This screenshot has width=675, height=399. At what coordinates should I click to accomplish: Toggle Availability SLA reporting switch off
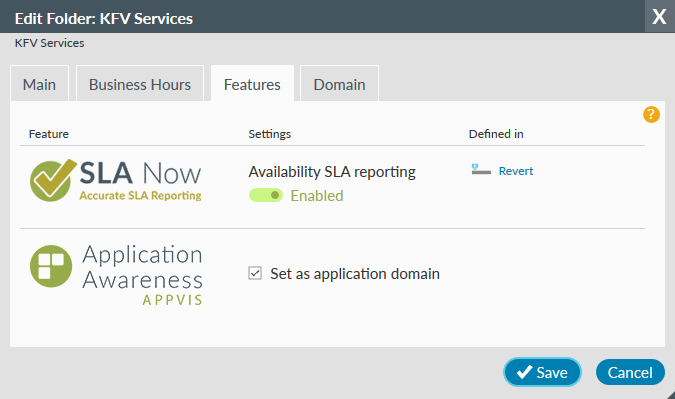[x=266, y=195]
